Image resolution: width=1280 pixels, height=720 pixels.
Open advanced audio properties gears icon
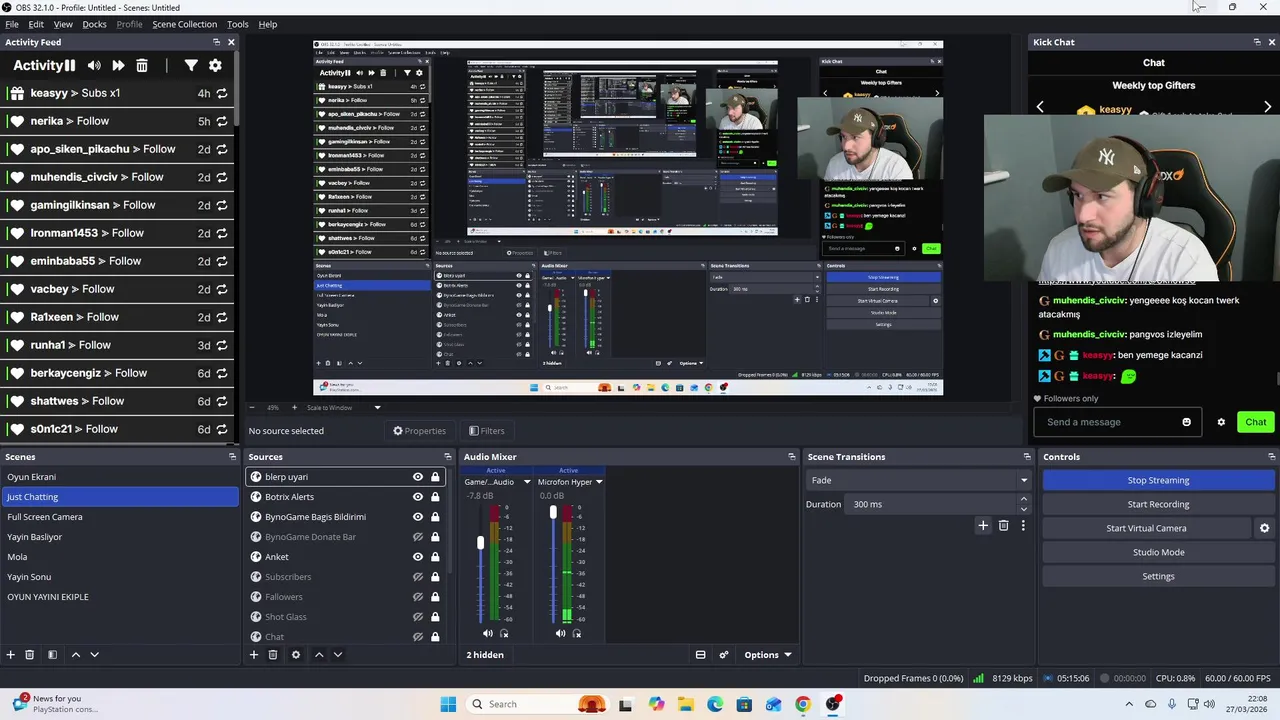[725, 655]
